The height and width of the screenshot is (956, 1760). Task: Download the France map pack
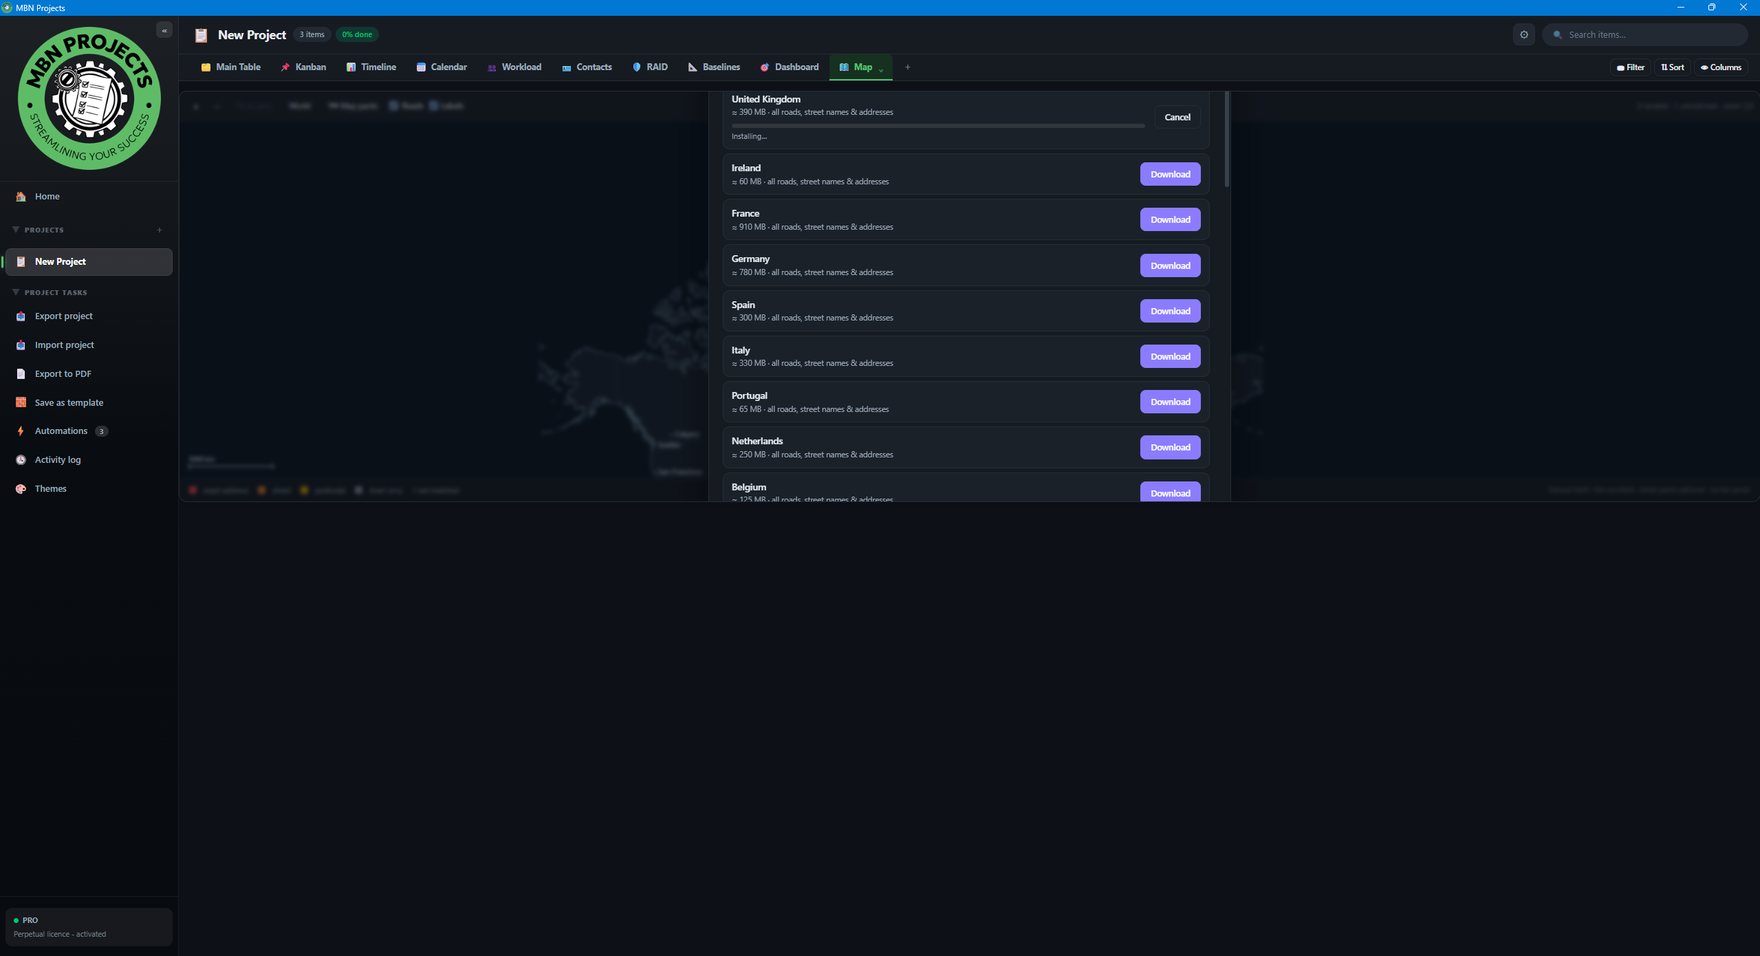(1170, 220)
